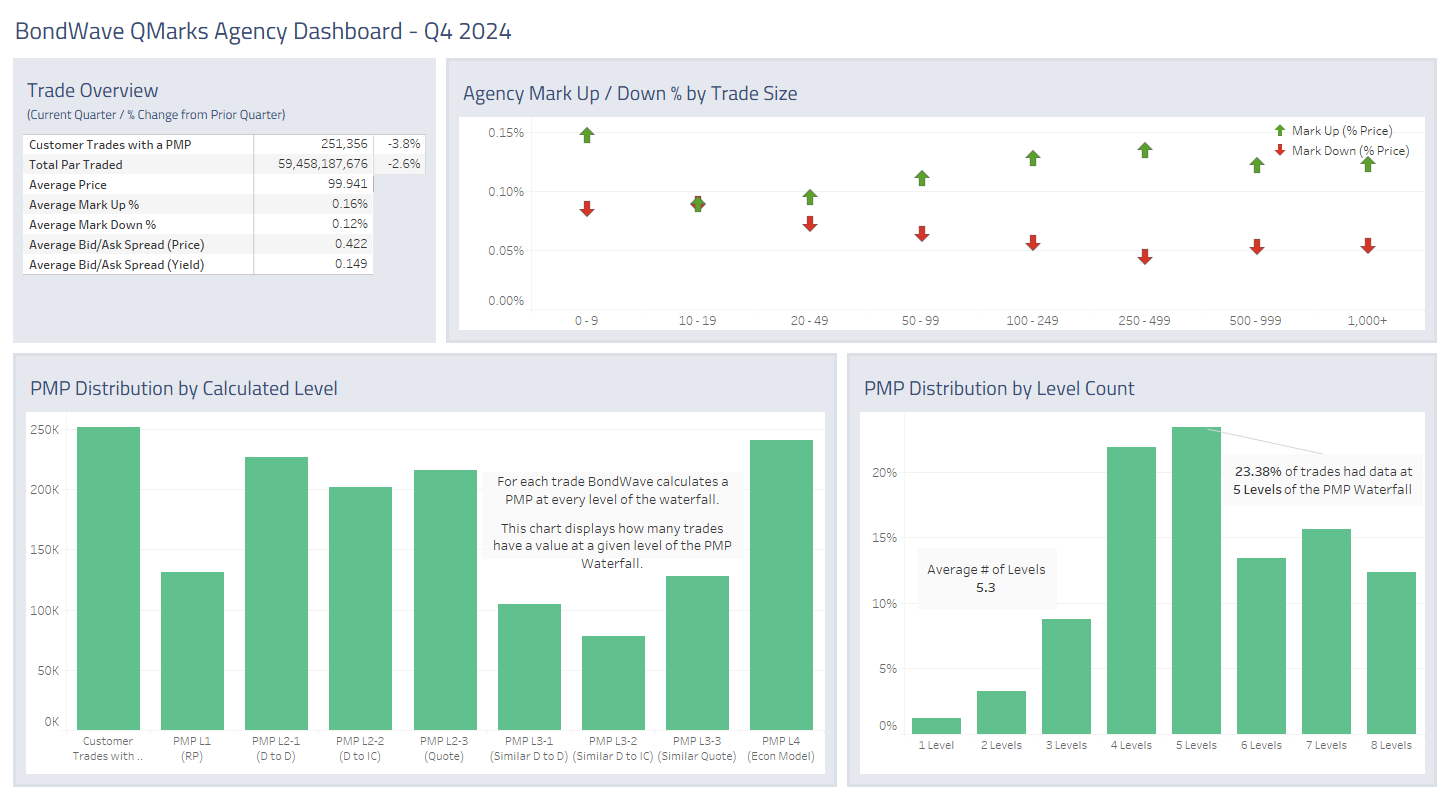Click the 'Trade Overview' heading
The width and height of the screenshot is (1450, 800).
coord(93,91)
